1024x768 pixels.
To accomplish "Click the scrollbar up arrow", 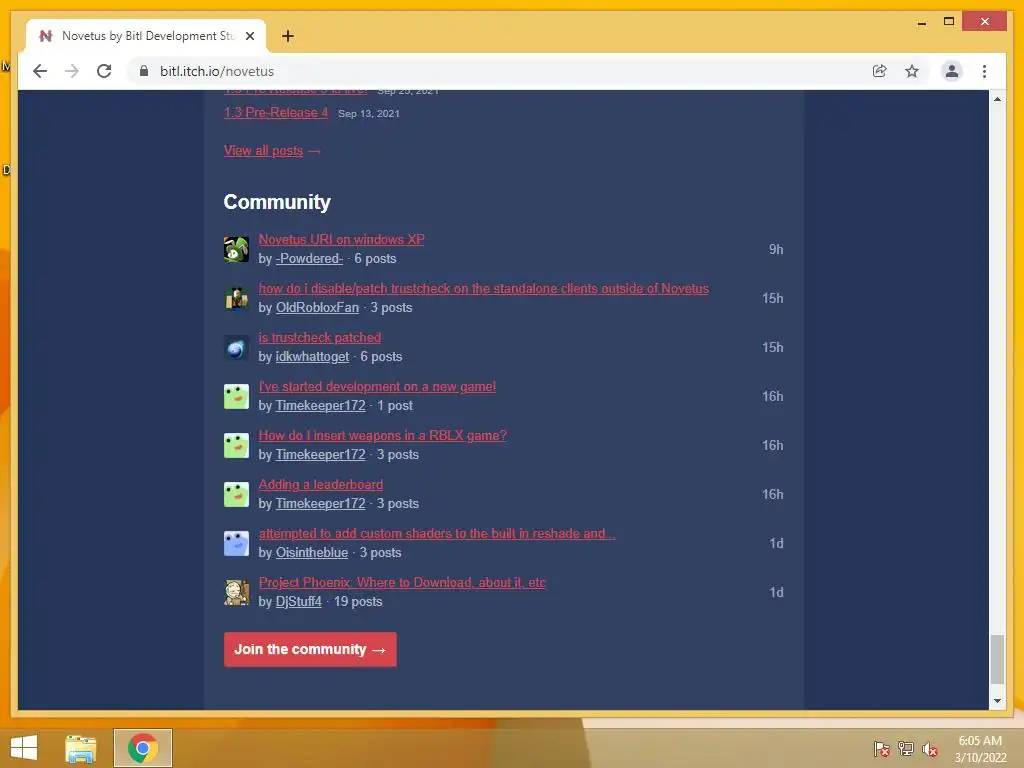I will click(x=997, y=99).
